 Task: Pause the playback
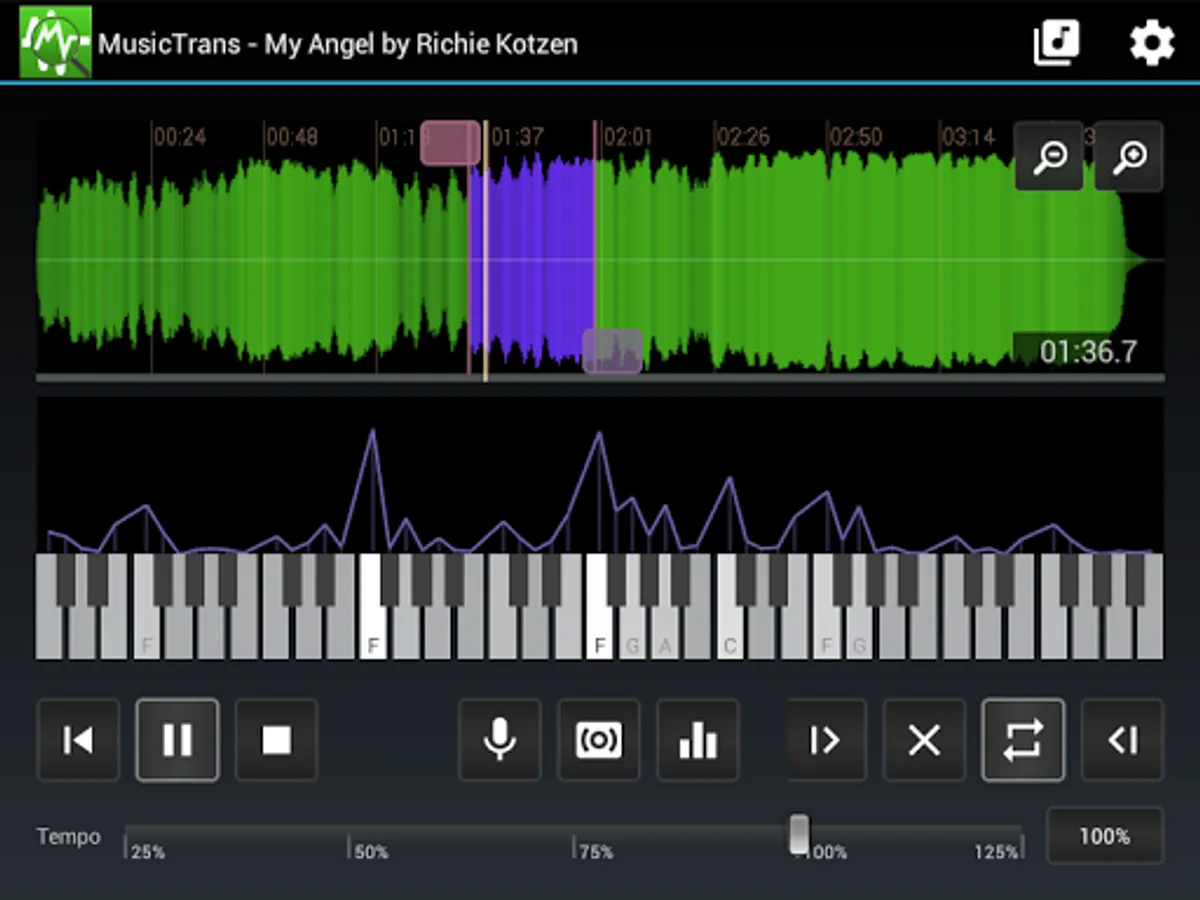click(x=177, y=740)
